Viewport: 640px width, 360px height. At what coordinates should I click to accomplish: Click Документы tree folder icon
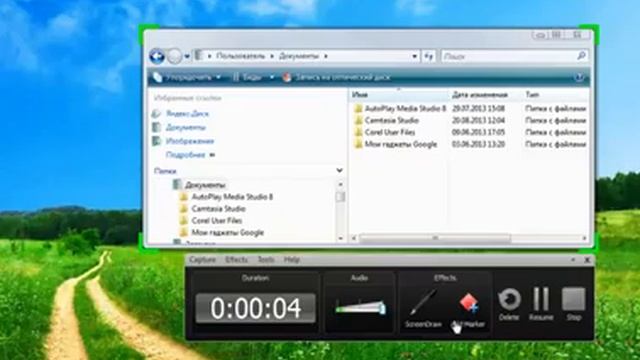coord(177,184)
